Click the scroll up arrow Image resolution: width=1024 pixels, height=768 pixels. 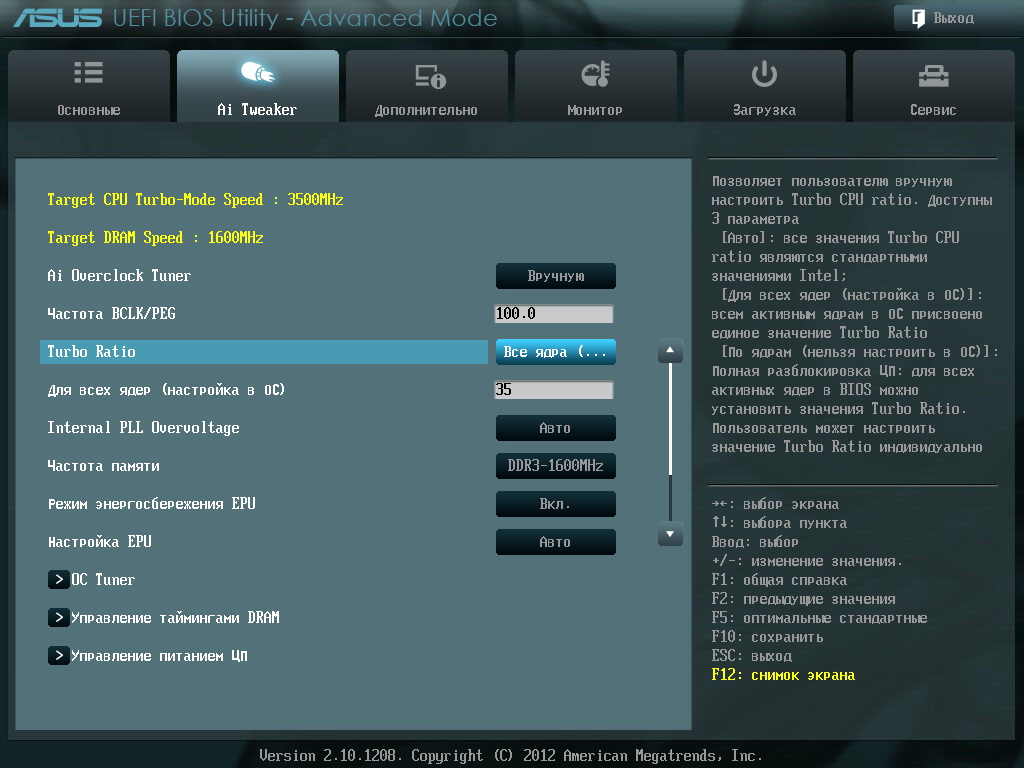click(x=670, y=351)
